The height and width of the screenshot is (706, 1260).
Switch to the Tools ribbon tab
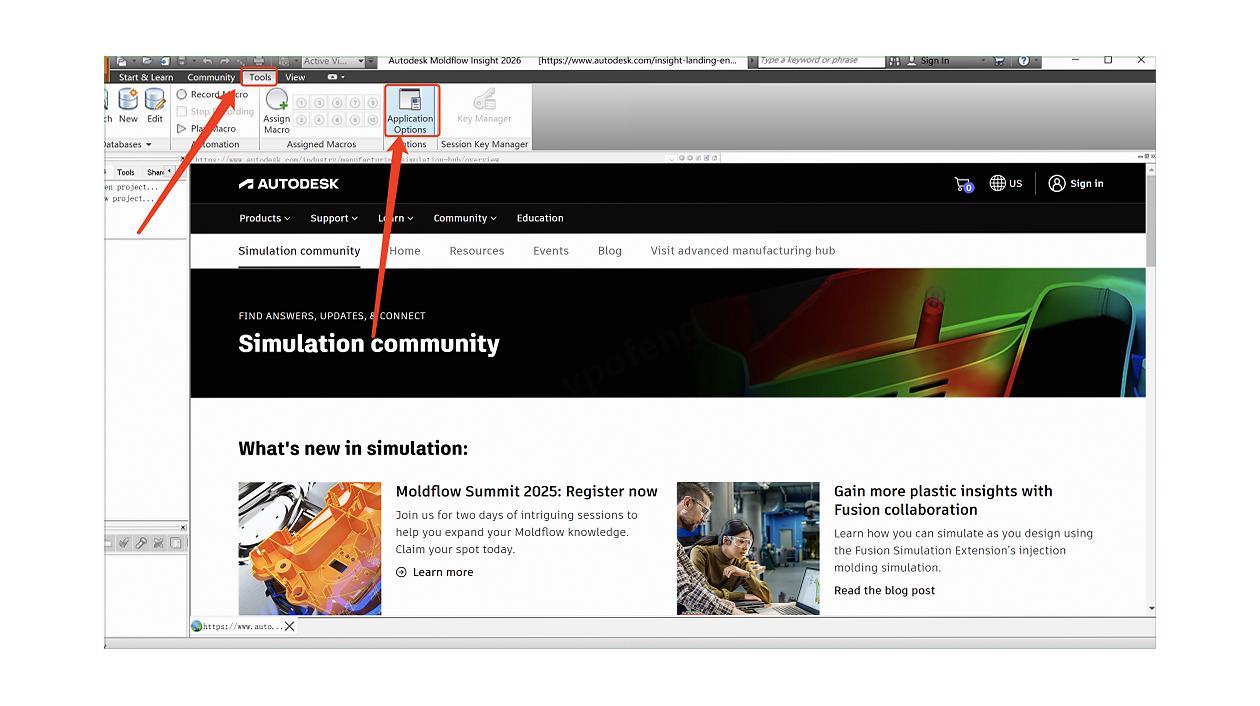pyautogui.click(x=260, y=77)
